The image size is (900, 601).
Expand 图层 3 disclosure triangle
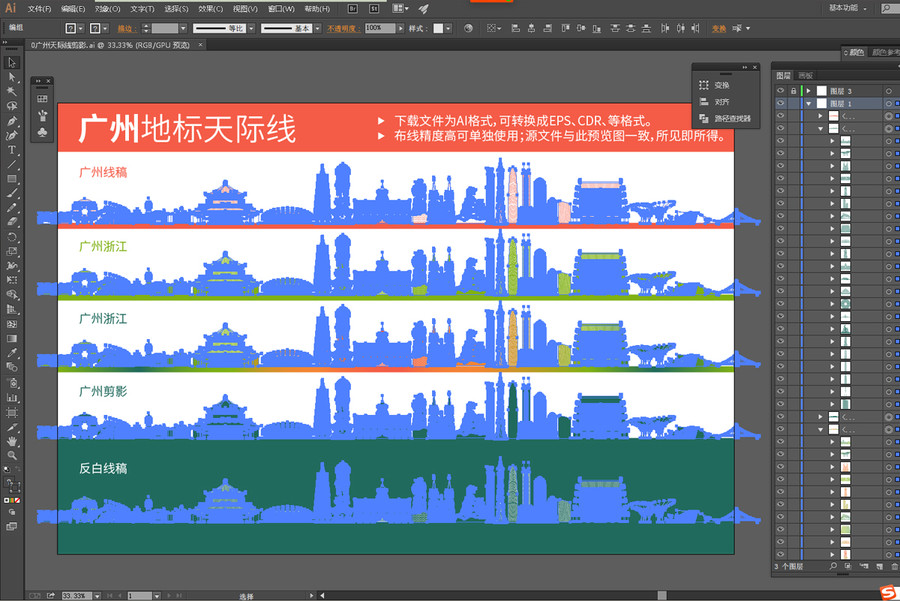(x=809, y=91)
